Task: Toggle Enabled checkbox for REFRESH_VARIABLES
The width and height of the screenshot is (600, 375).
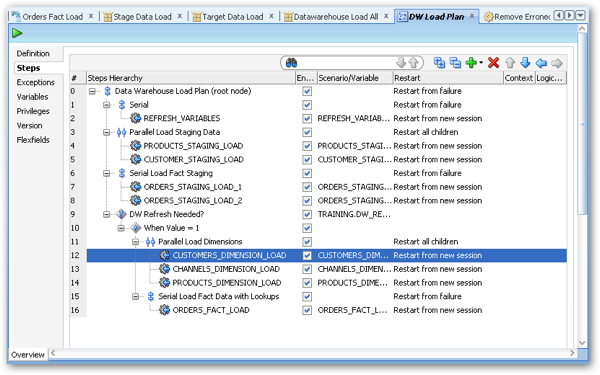Action: click(x=307, y=119)
